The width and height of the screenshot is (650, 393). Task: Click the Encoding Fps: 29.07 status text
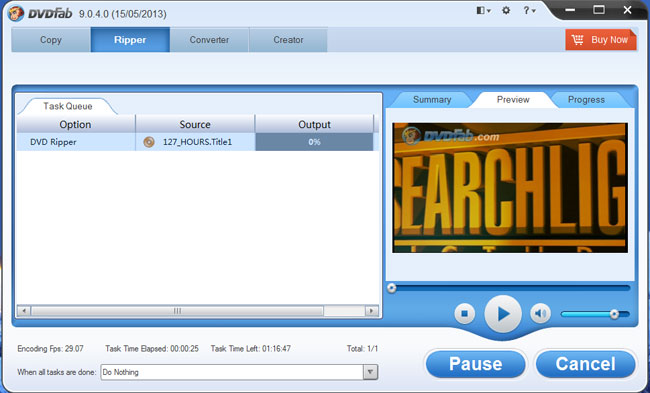coord(50,349)
